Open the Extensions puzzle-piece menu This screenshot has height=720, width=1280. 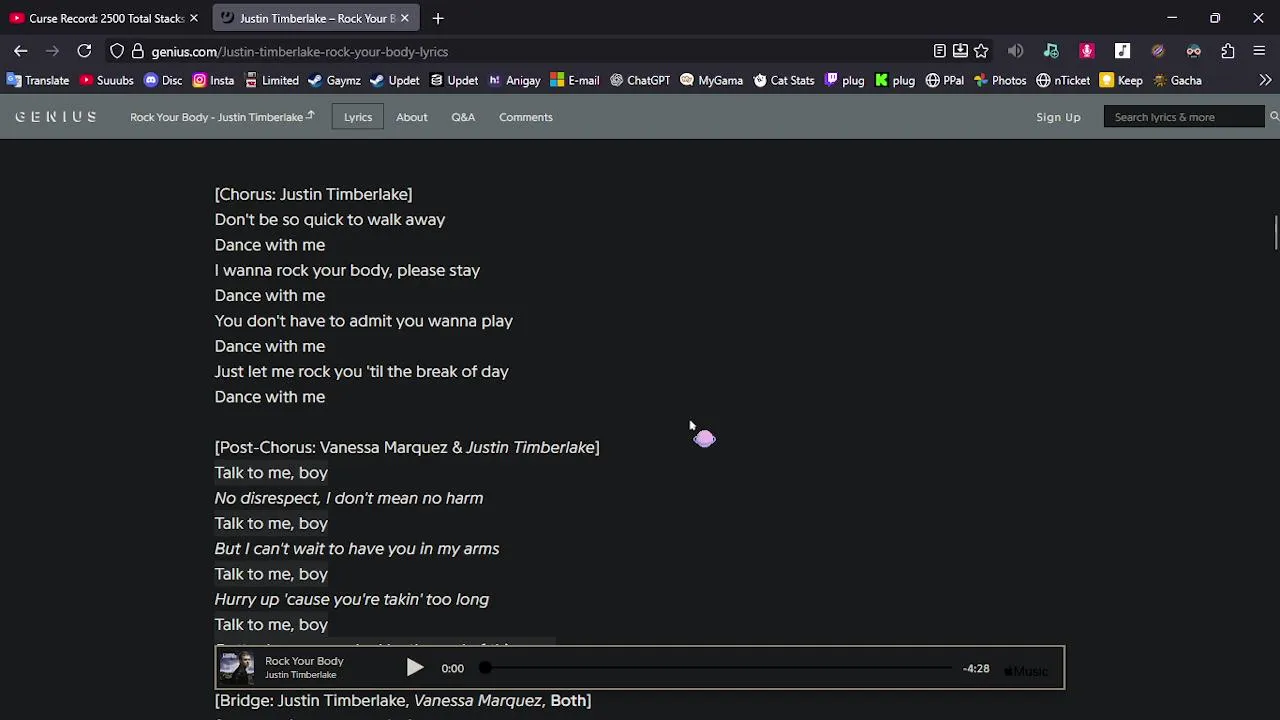[x=1228, y=51]
